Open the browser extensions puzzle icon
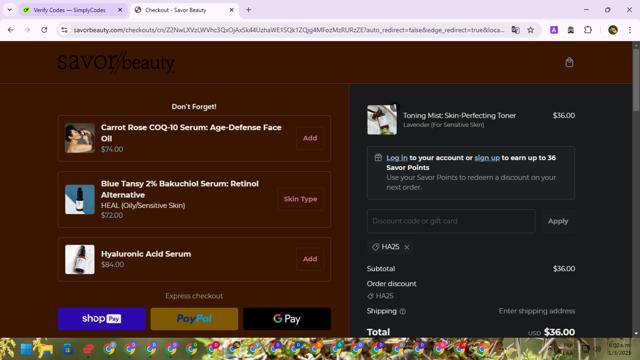Viewport: 640px width, 360px height. [588, 30]
